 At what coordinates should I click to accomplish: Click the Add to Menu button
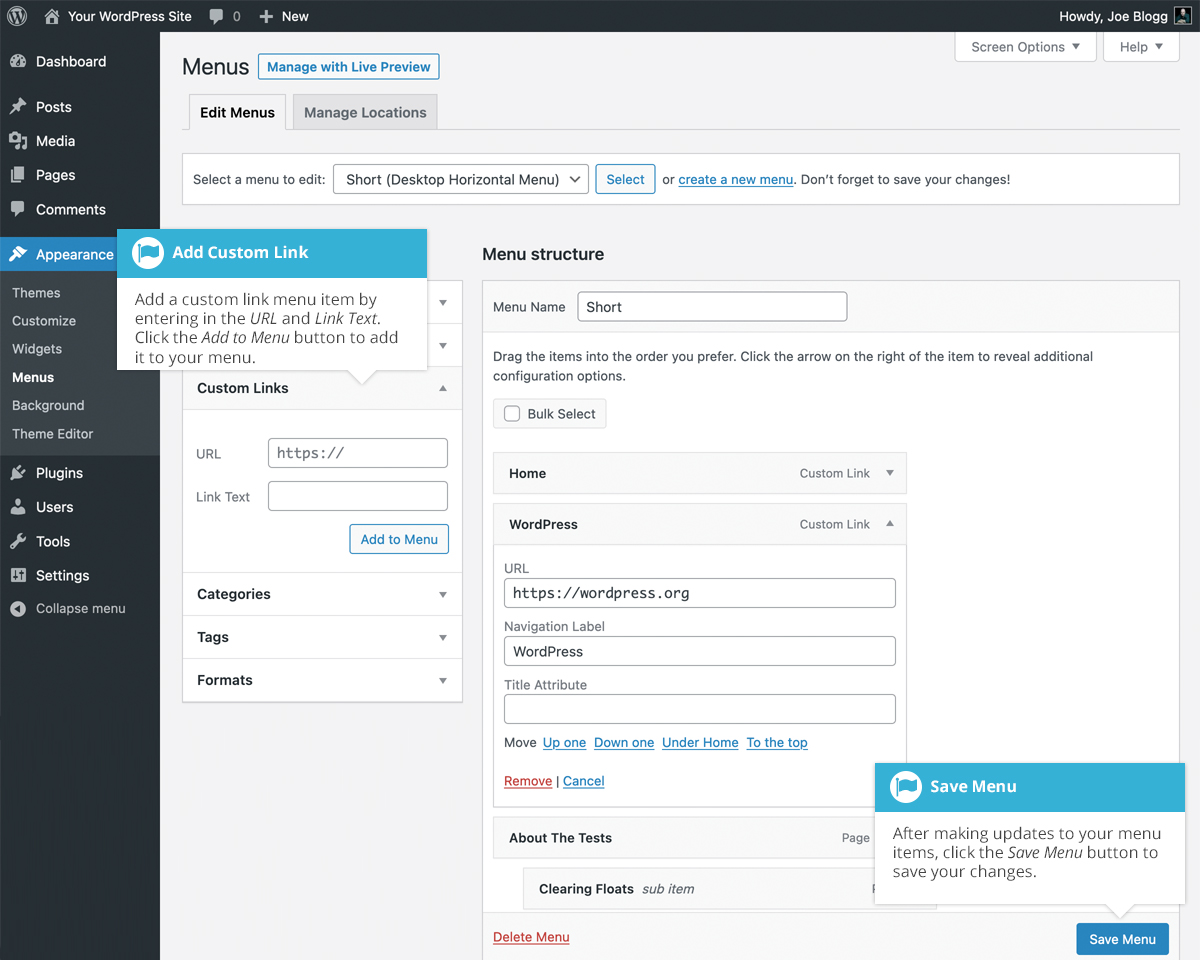click(x=399, y=539)
